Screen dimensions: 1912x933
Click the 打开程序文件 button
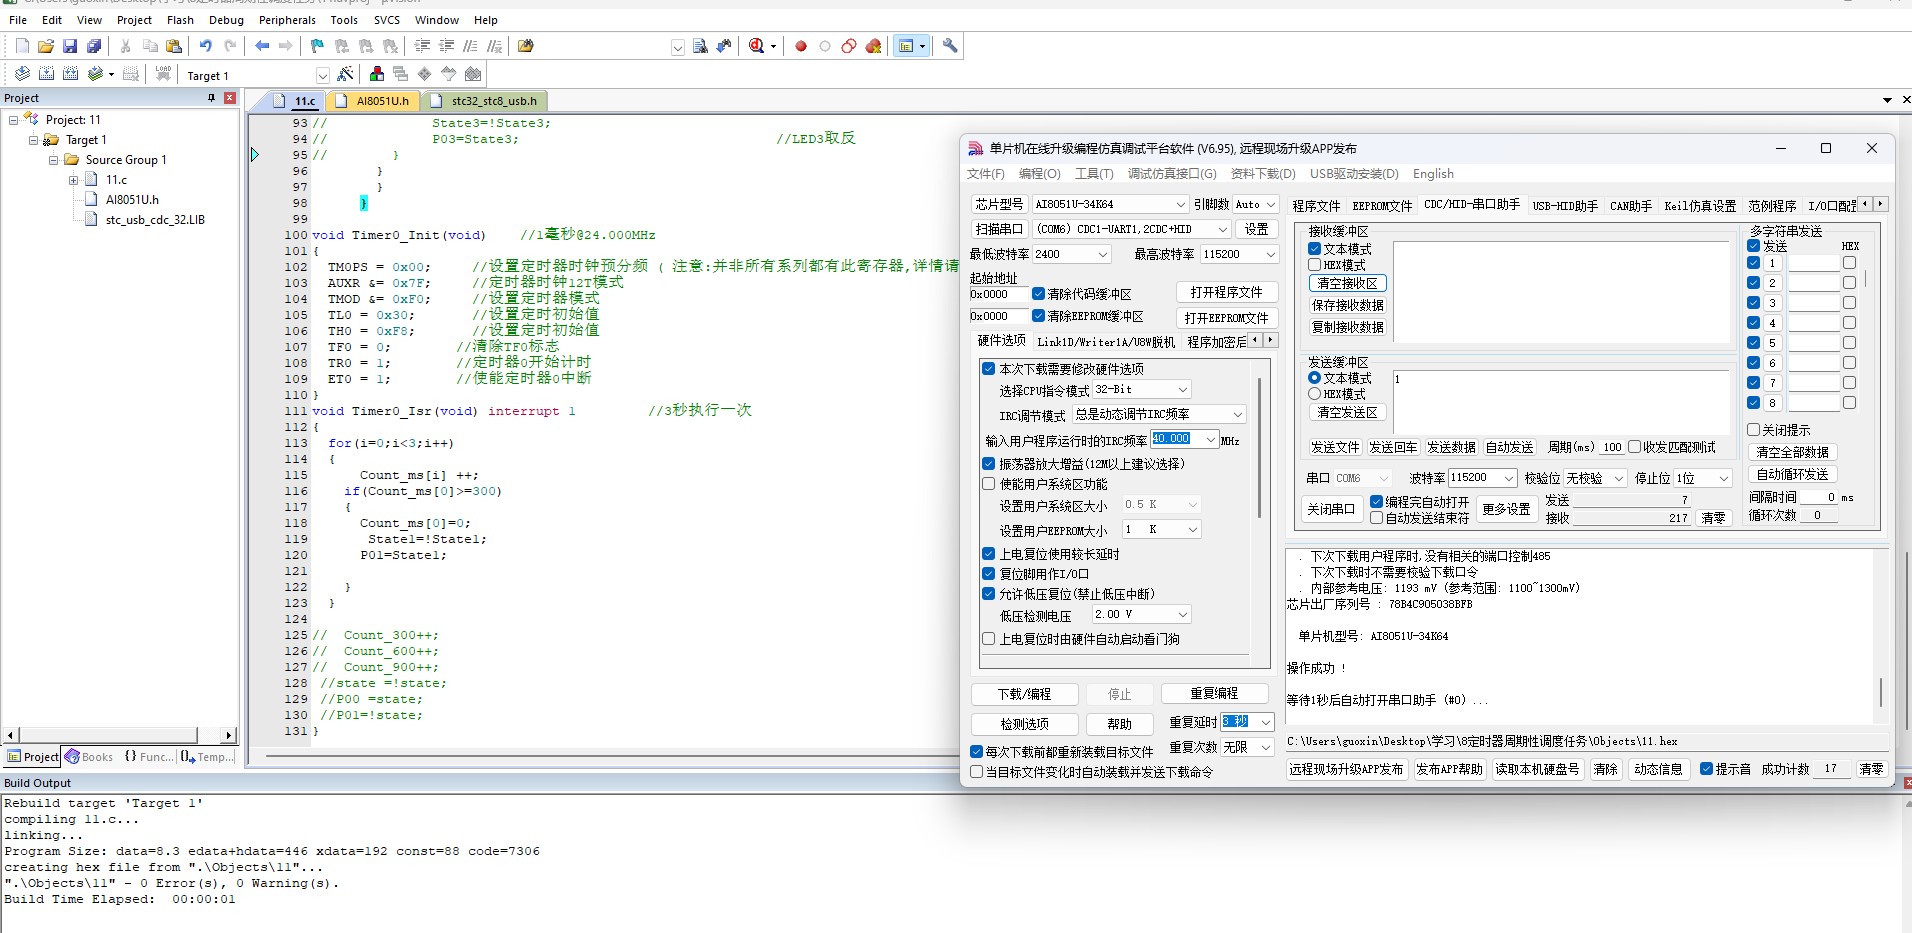1226,292
